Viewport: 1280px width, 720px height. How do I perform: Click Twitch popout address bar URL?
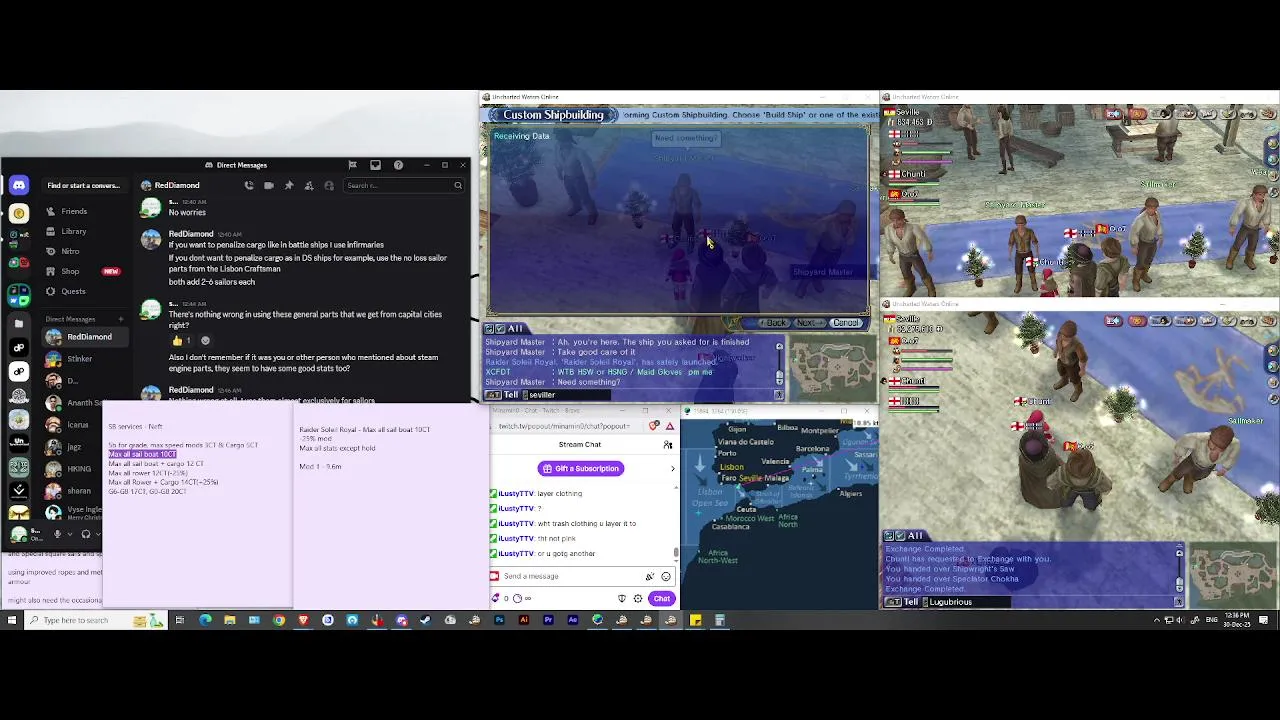click(566, 426)
